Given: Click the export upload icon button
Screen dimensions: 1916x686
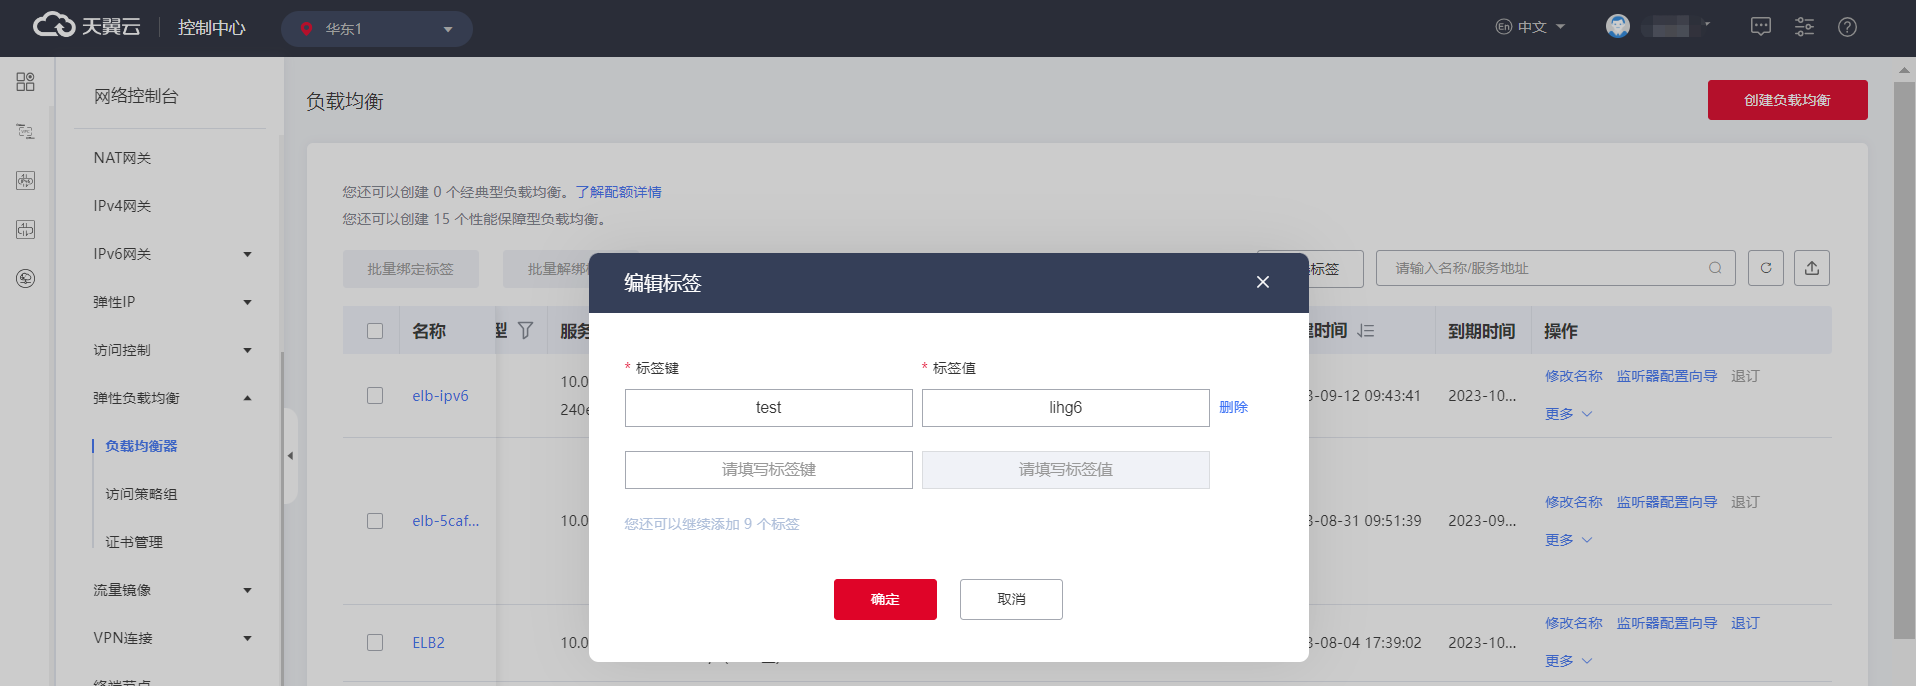Looking at the screenshot, I should [1812, 268].
